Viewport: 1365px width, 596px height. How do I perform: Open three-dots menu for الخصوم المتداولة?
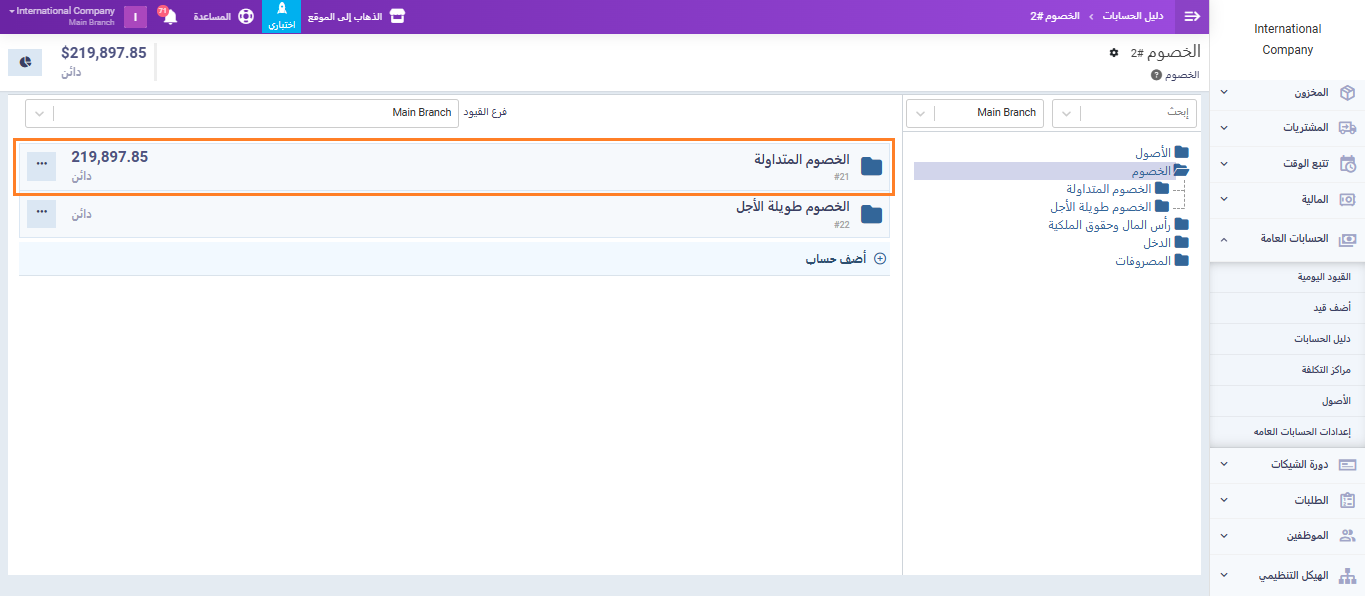[41, 164]
